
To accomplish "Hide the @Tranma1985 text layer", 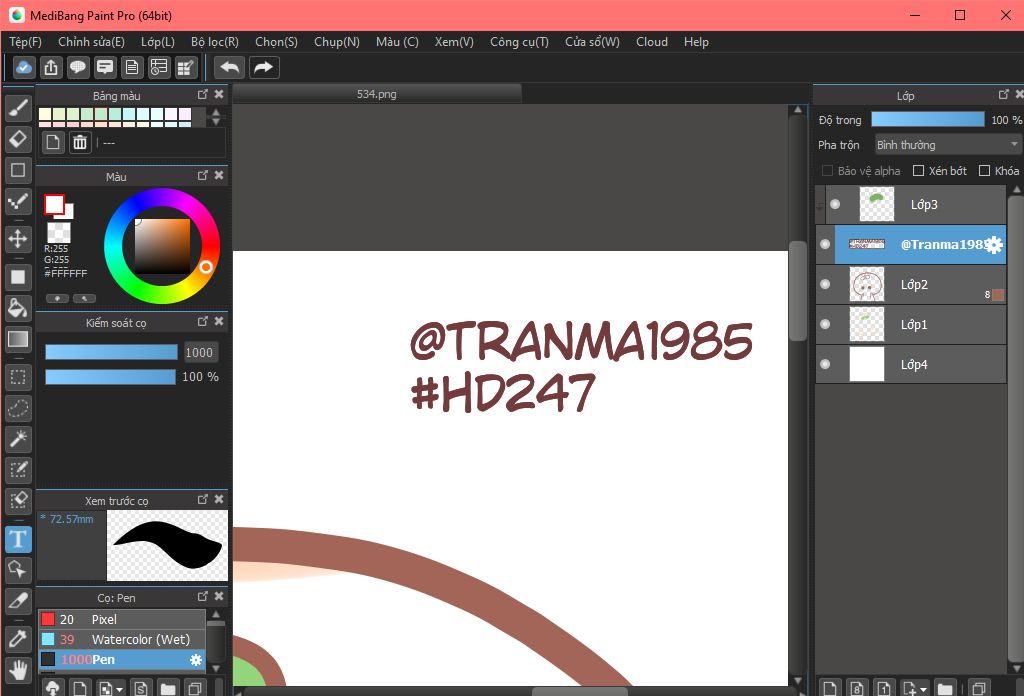I will click(x=825, y=244).
